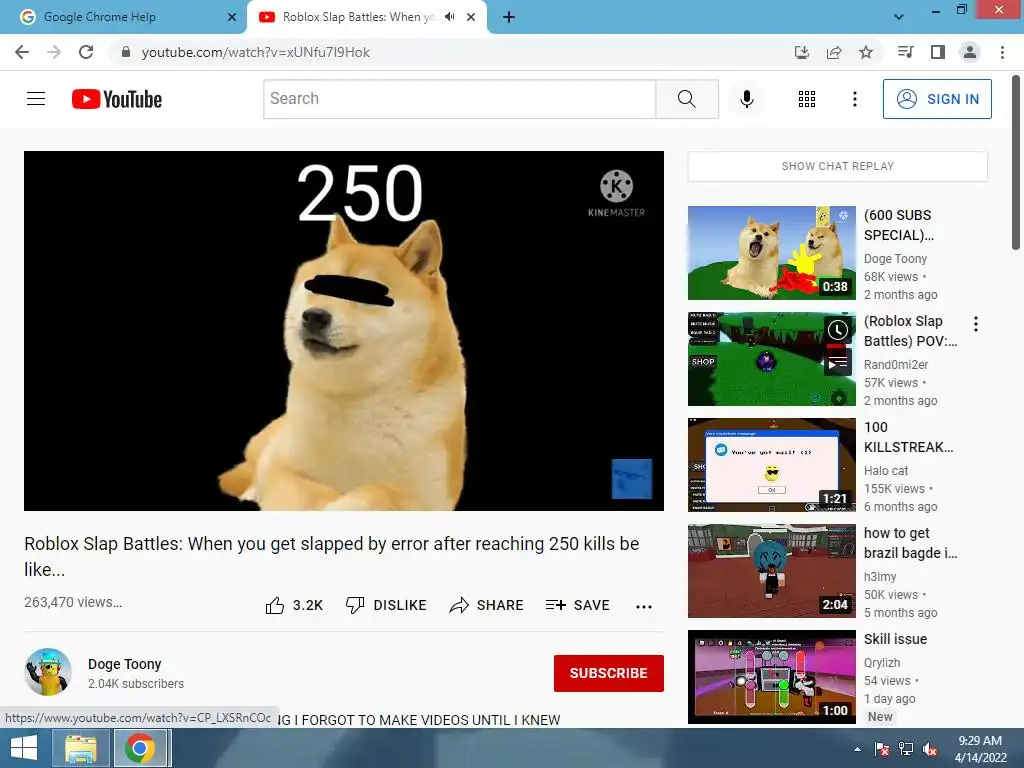Toggle Chrome side panel

tap(938, 52)
